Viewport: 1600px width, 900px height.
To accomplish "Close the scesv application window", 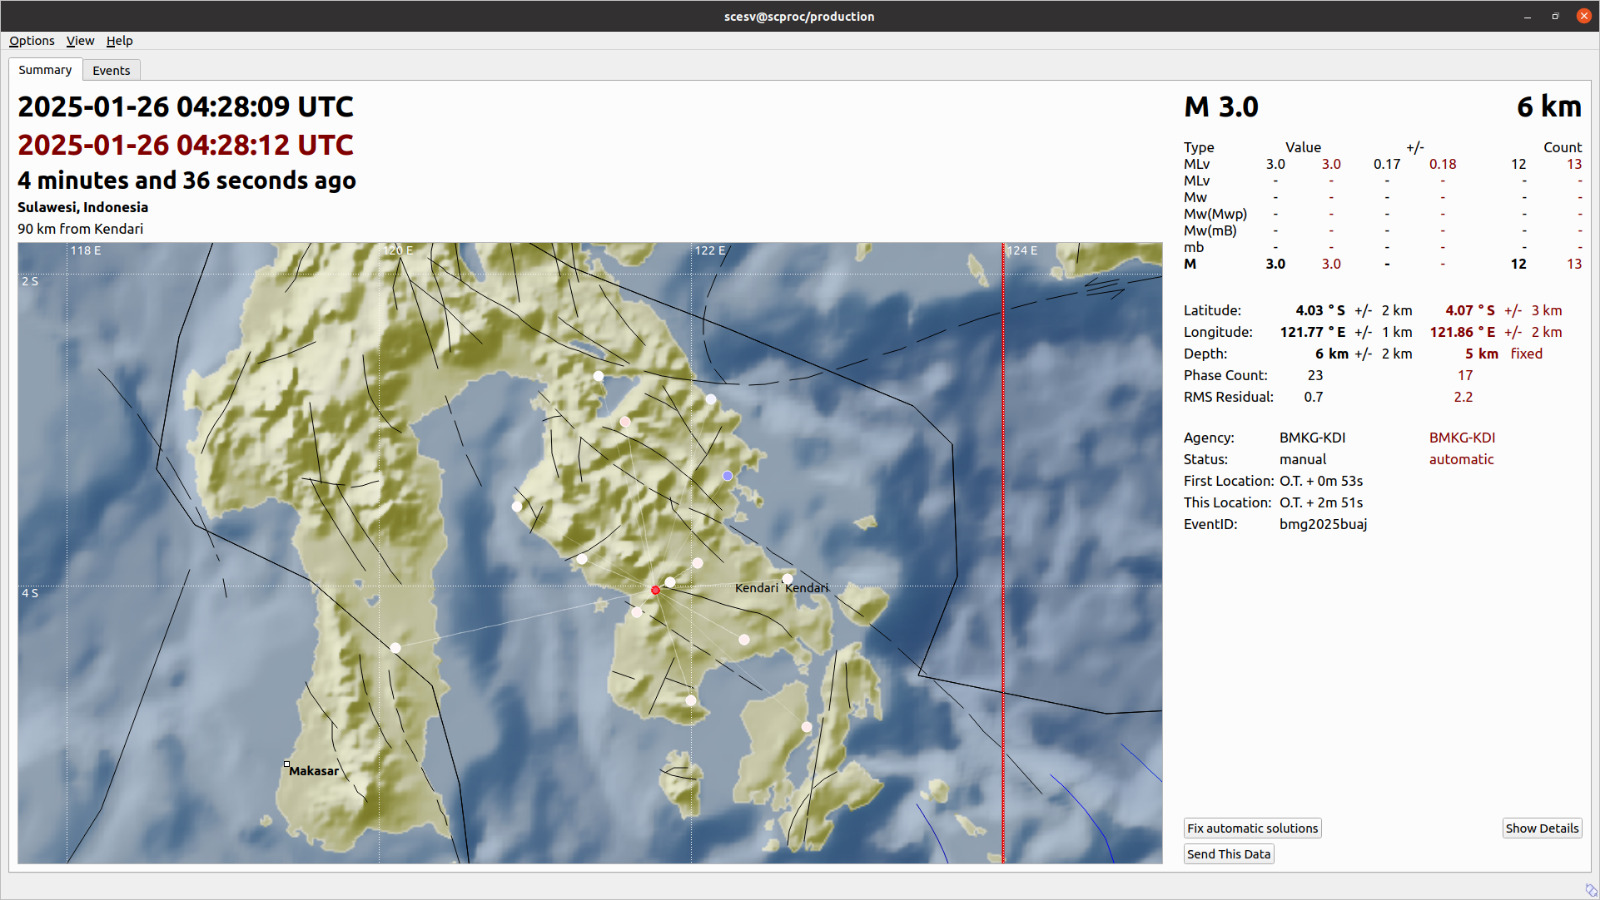I will (1584, 16).
